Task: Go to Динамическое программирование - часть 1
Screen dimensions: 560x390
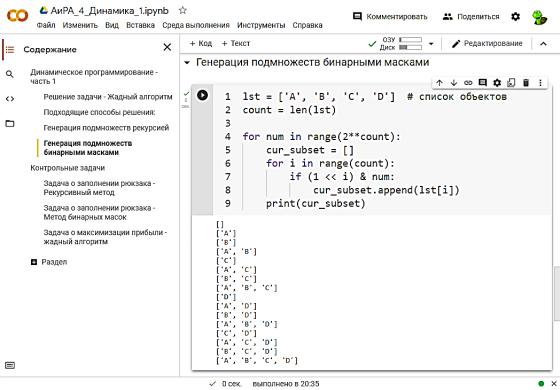Action: click(94, 77)
